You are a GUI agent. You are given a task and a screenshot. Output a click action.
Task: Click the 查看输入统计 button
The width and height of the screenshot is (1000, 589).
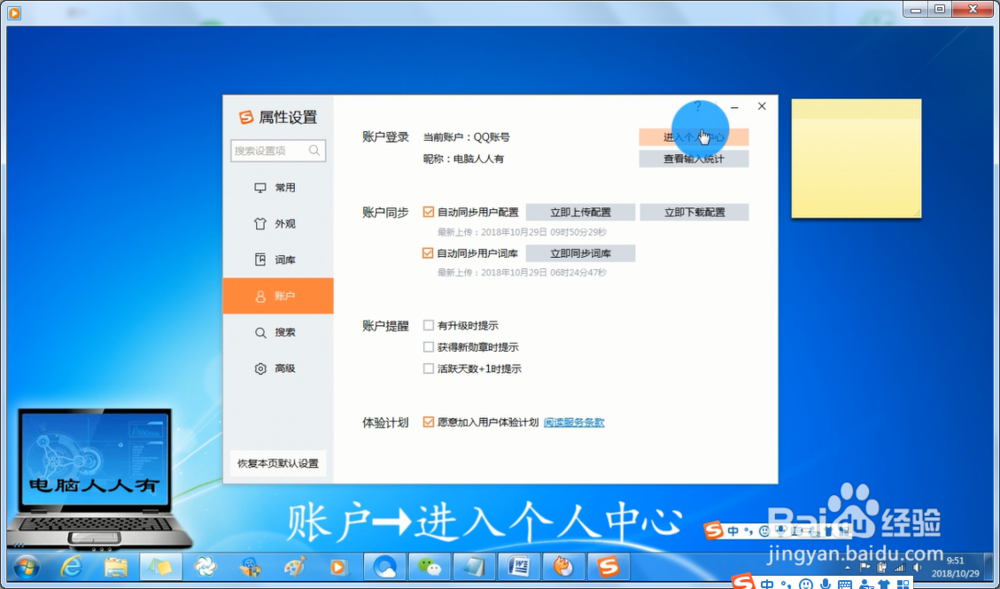click(x=694, y=159)
